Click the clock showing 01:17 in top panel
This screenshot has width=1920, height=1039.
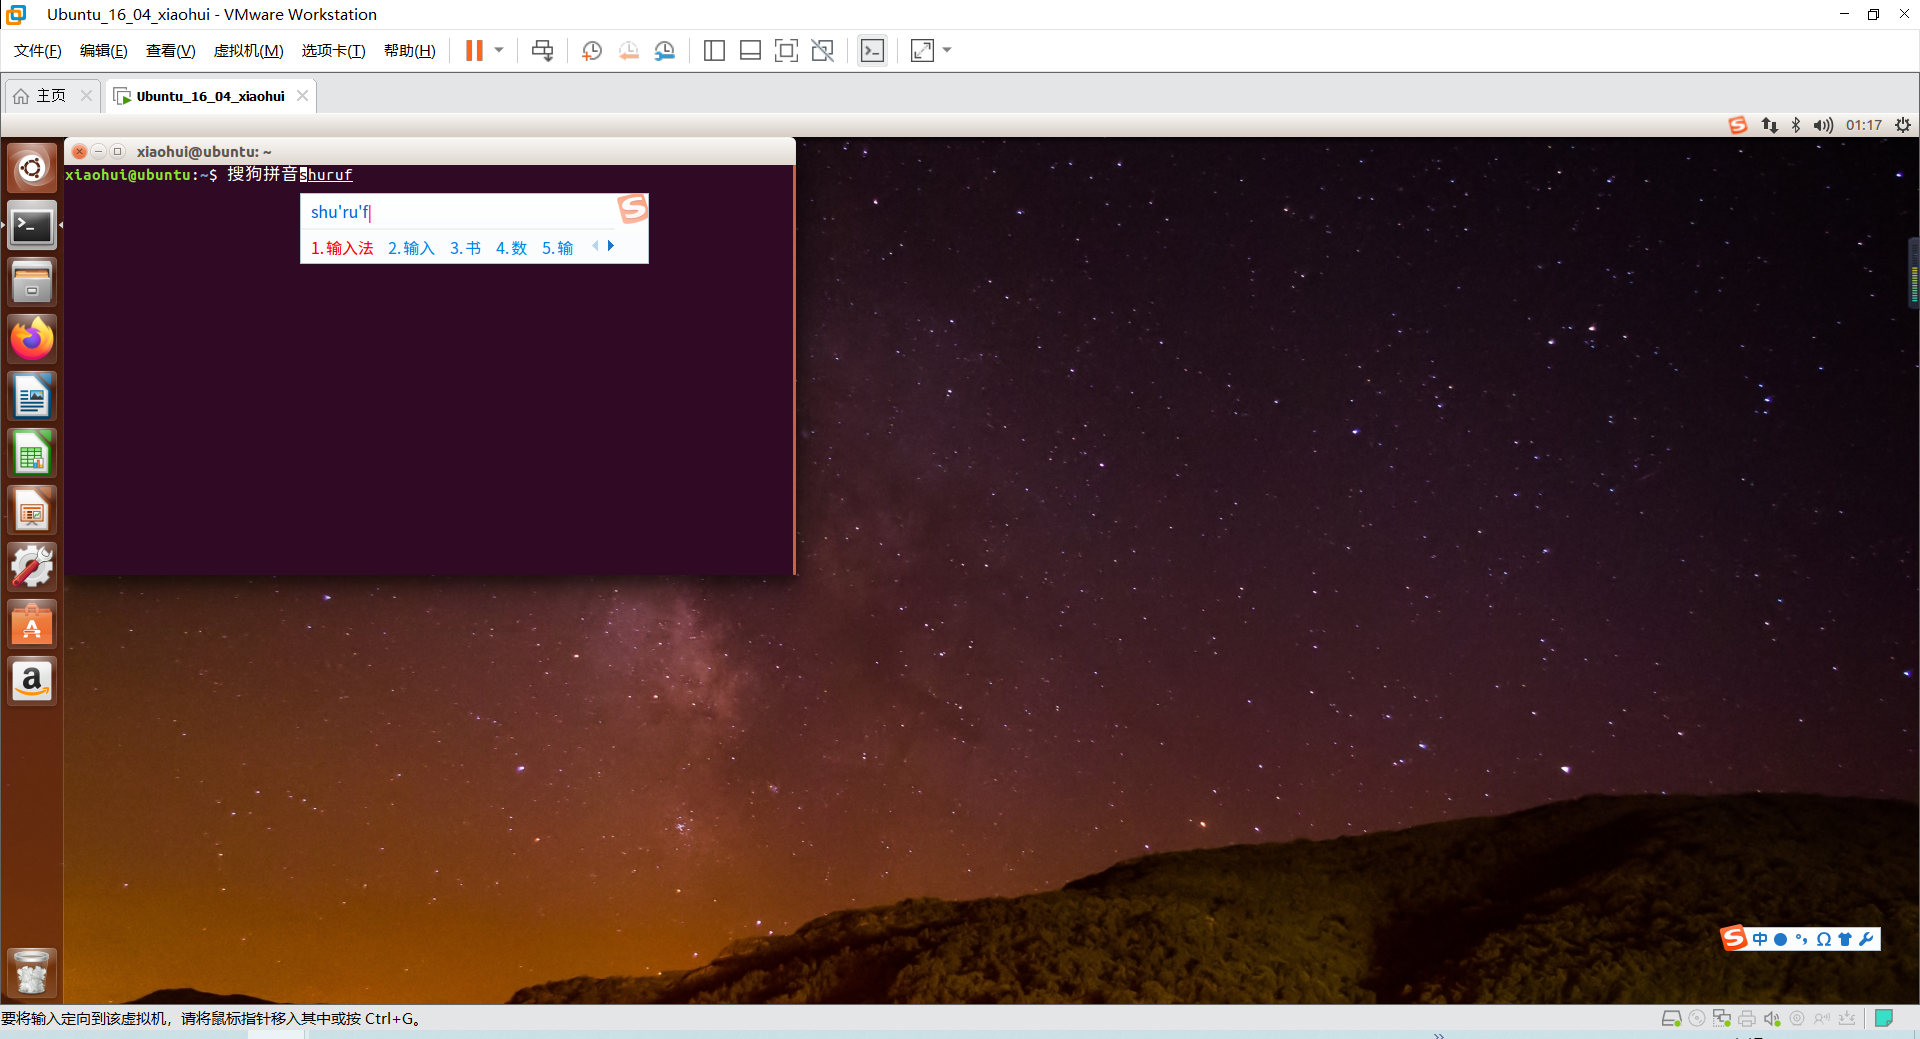(x=1865, y=125)
